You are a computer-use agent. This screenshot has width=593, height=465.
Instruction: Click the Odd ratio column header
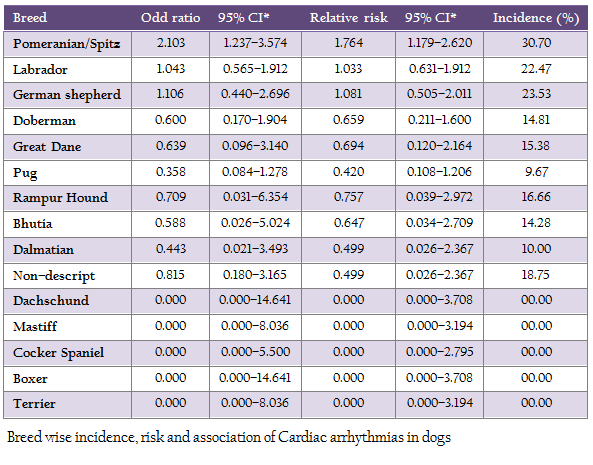point(171,18)
